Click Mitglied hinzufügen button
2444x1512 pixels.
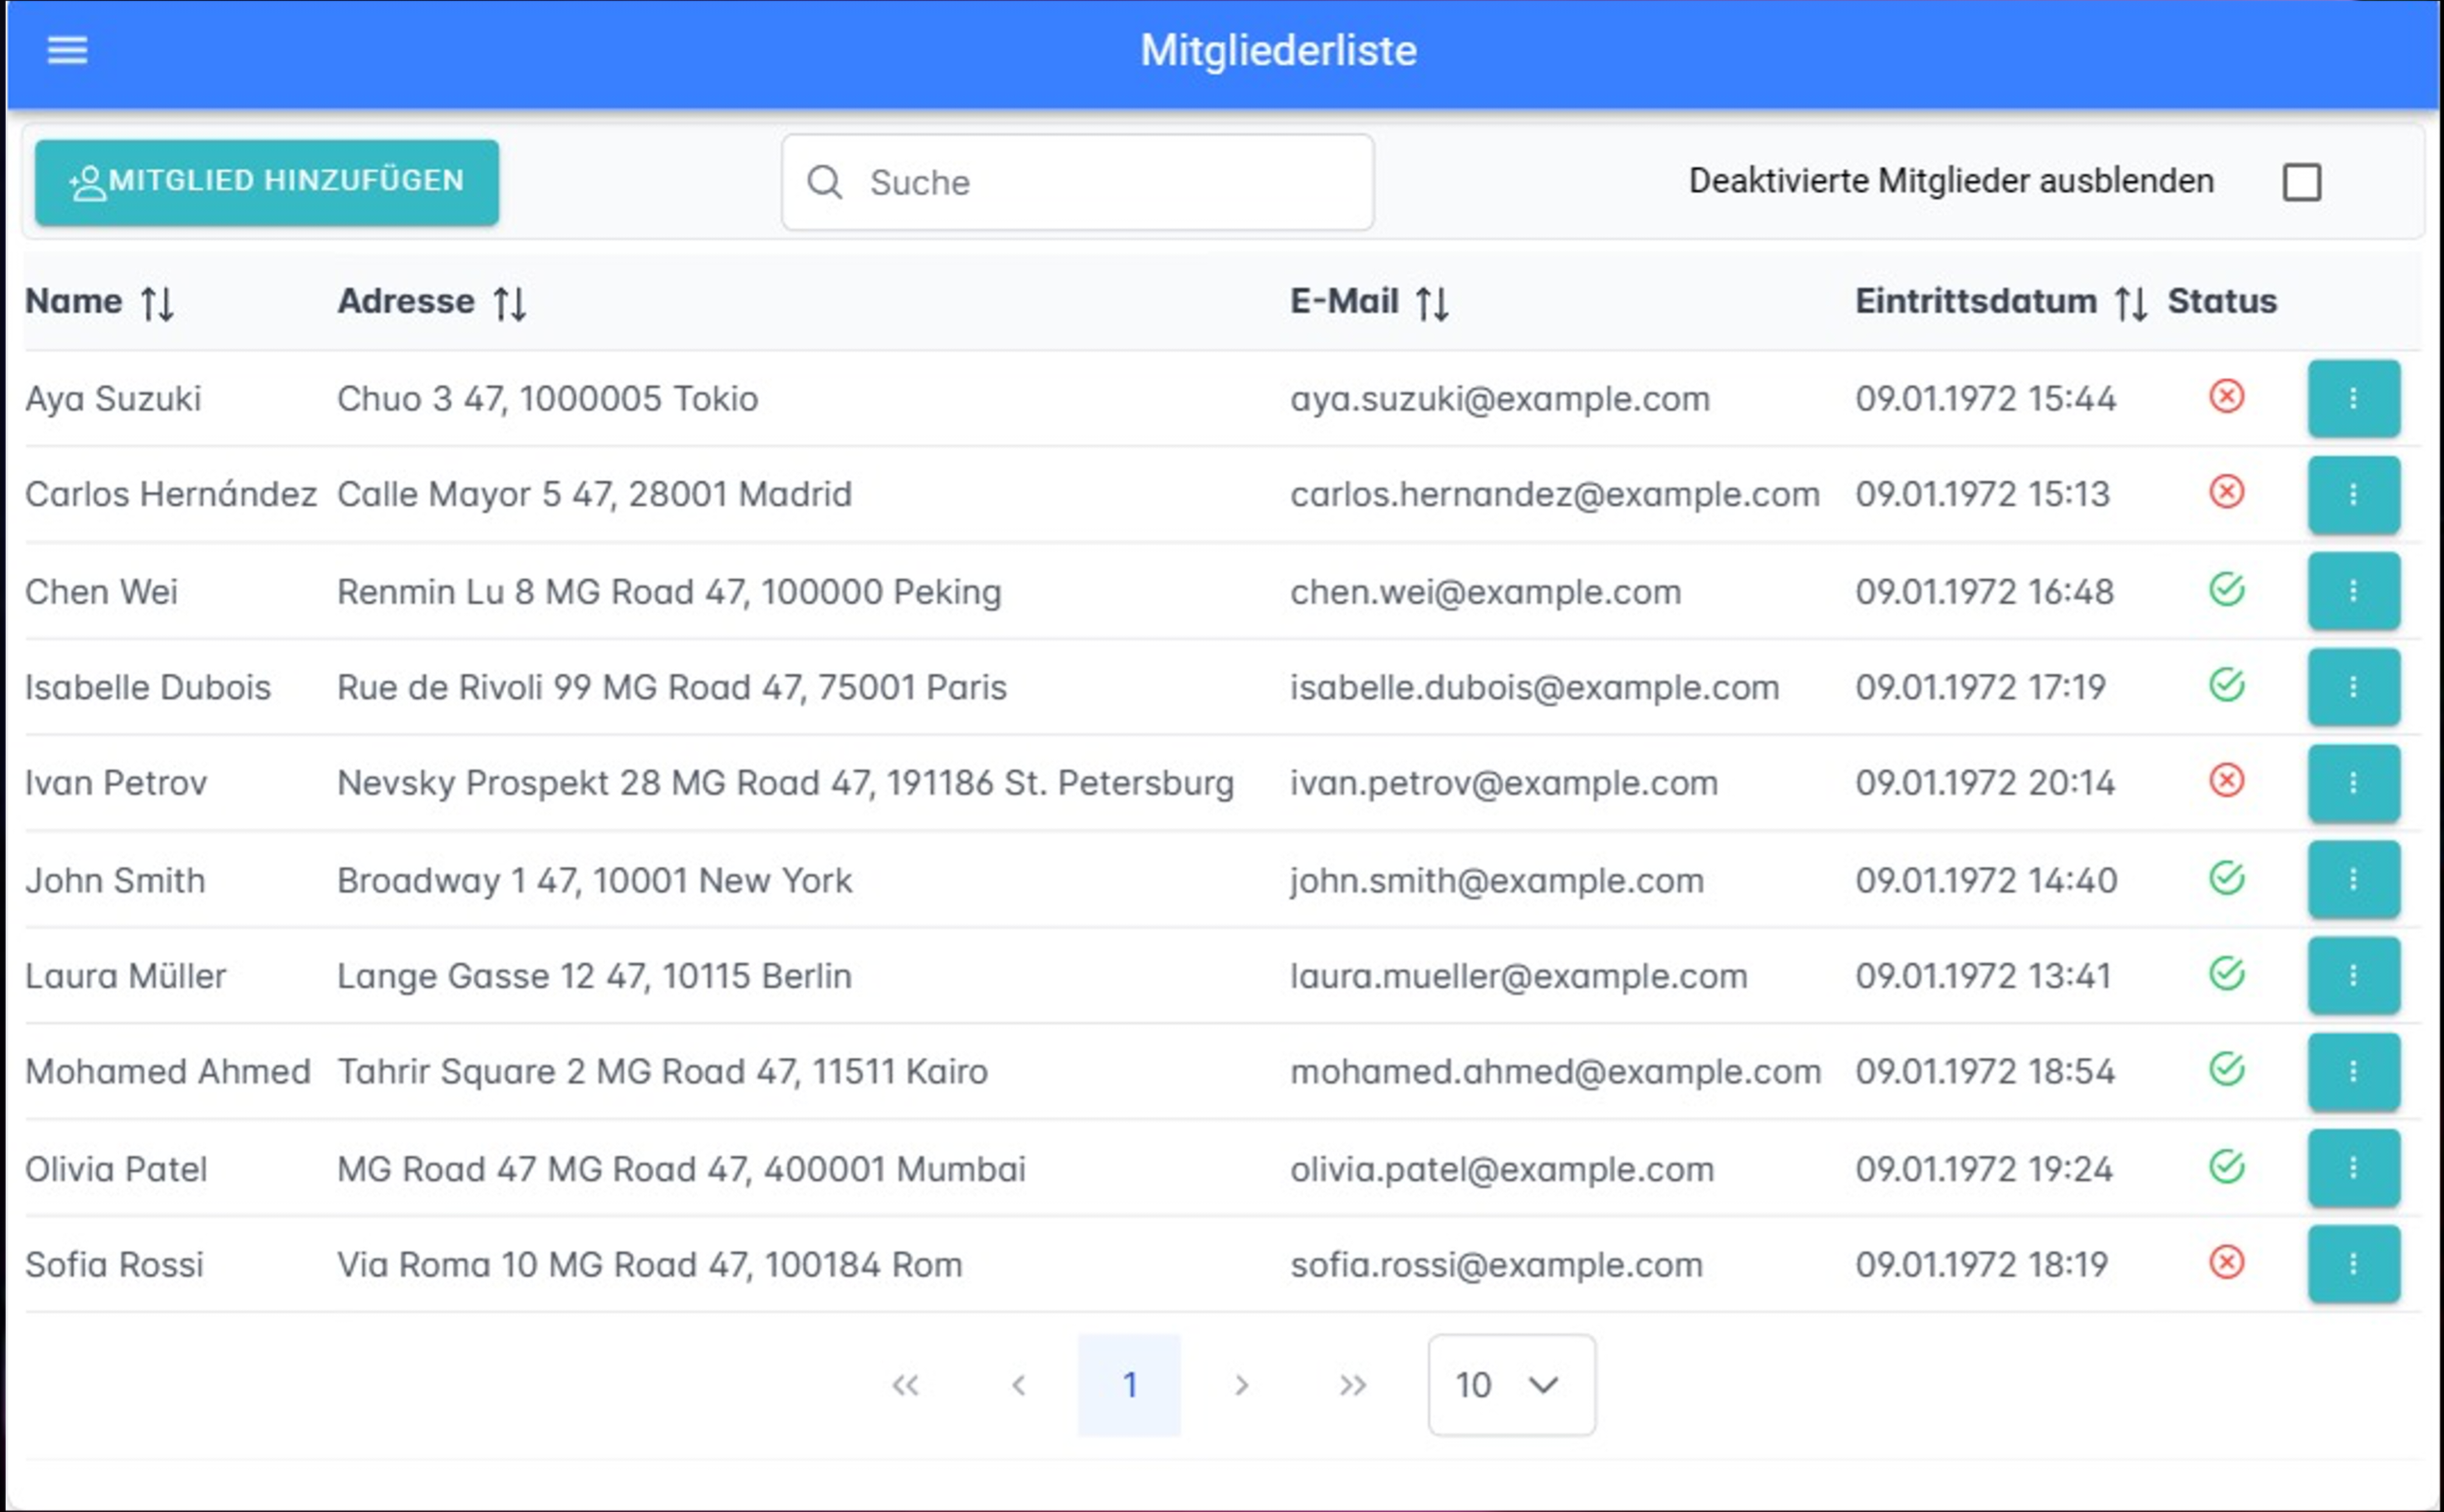point(266,182)
